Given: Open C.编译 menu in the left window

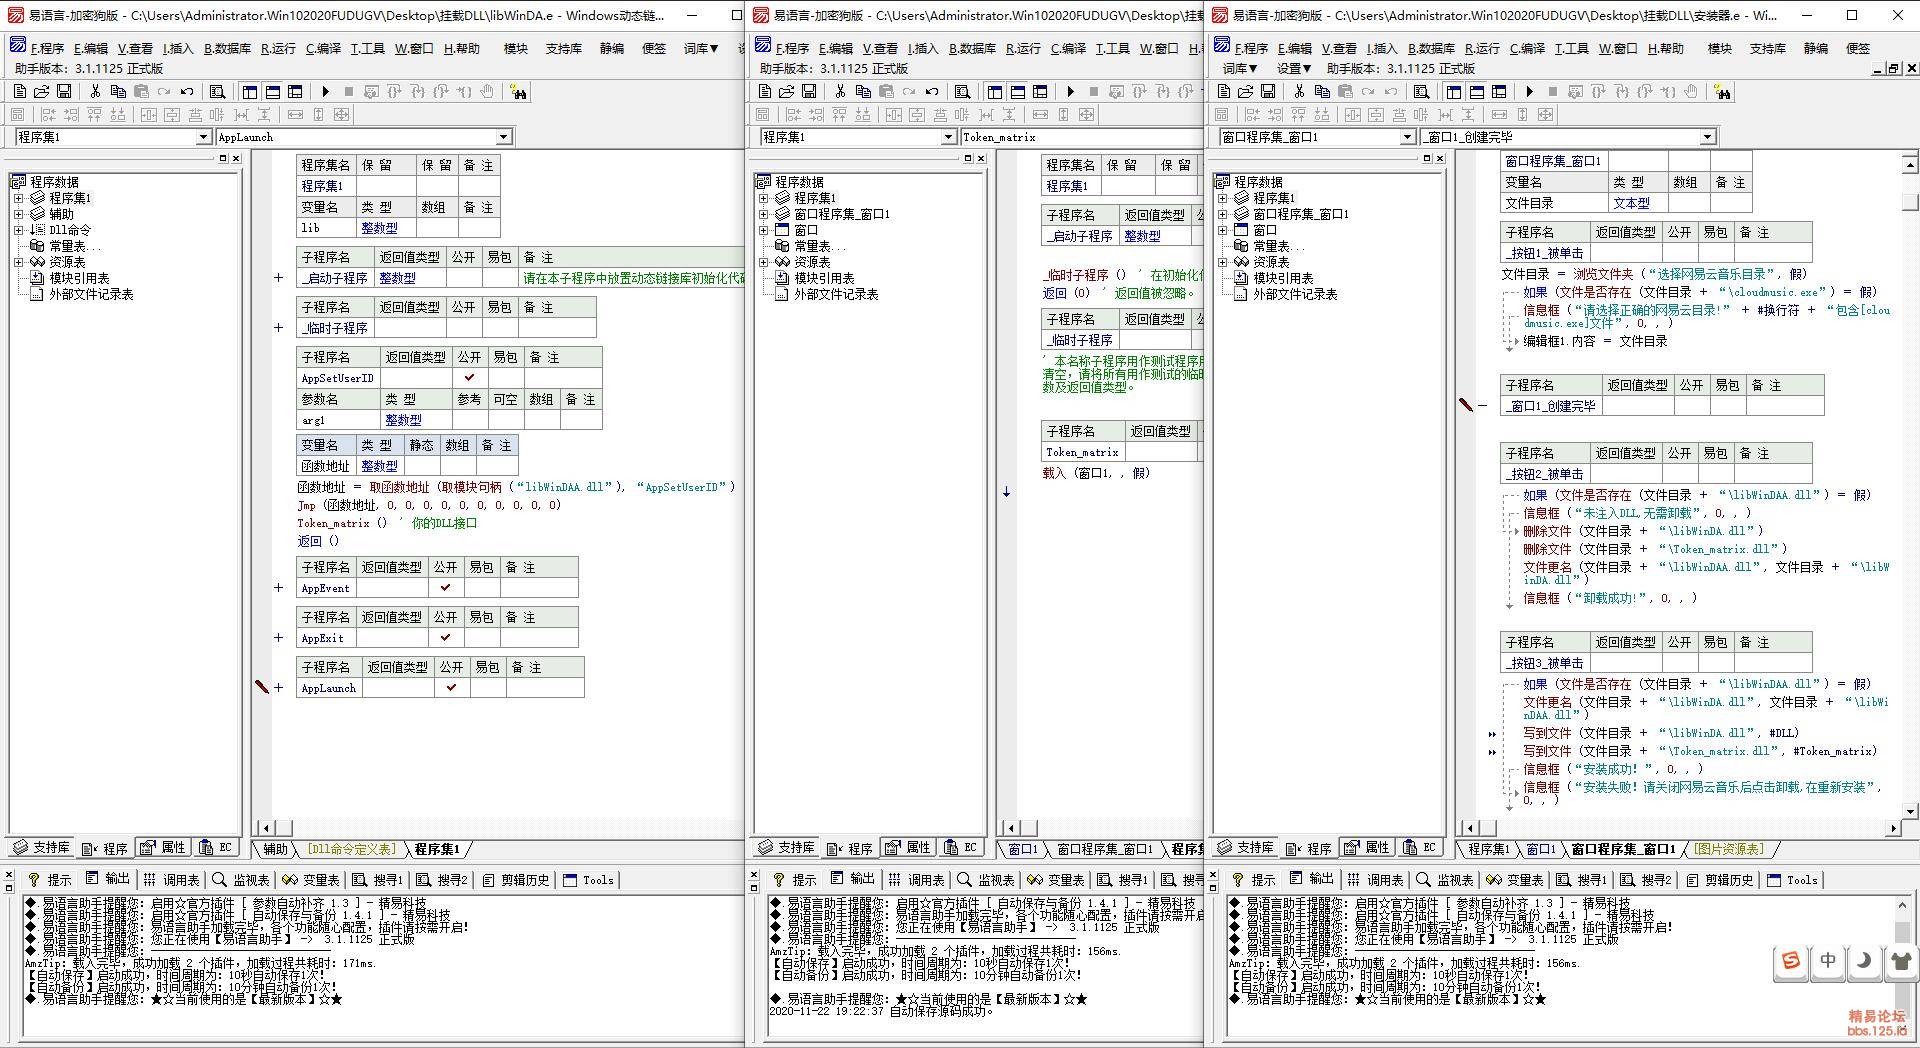Looking at the screenshot, I should (x=323, y=48).
